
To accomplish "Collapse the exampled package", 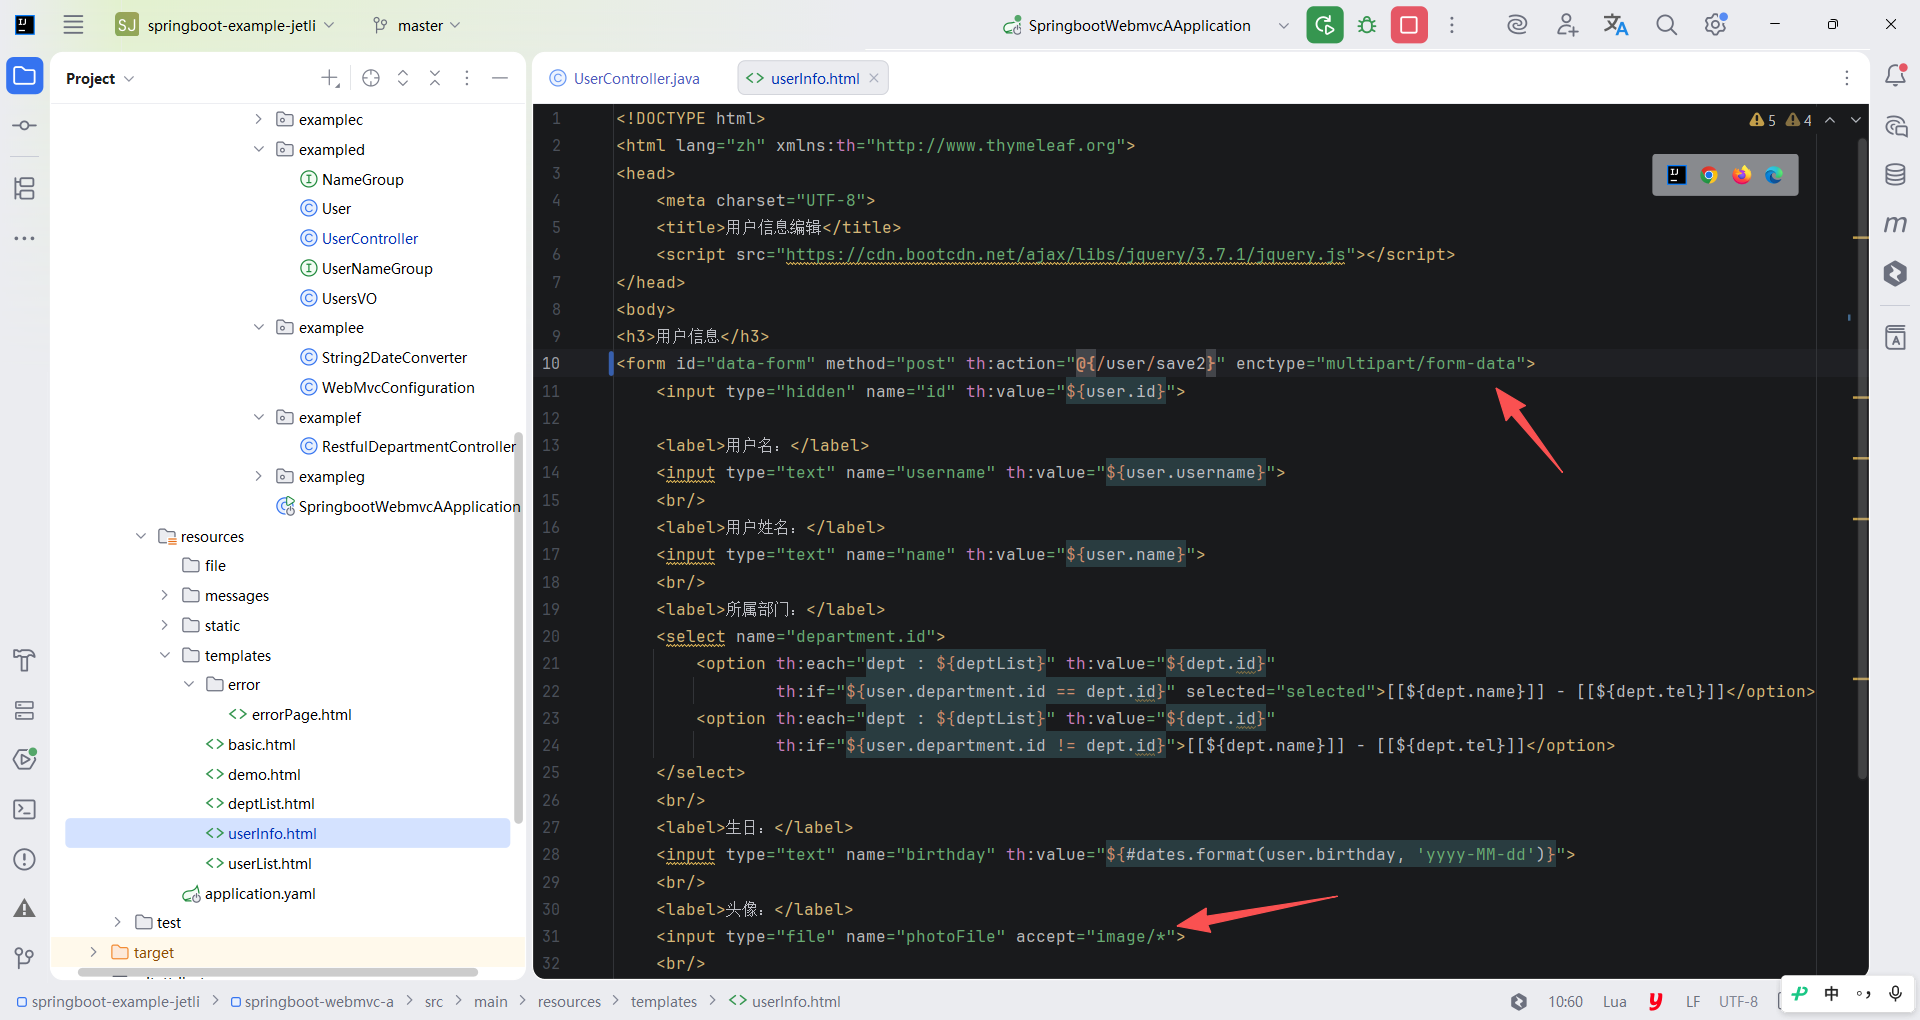I will pyautogui.click(x=258, y=149).
